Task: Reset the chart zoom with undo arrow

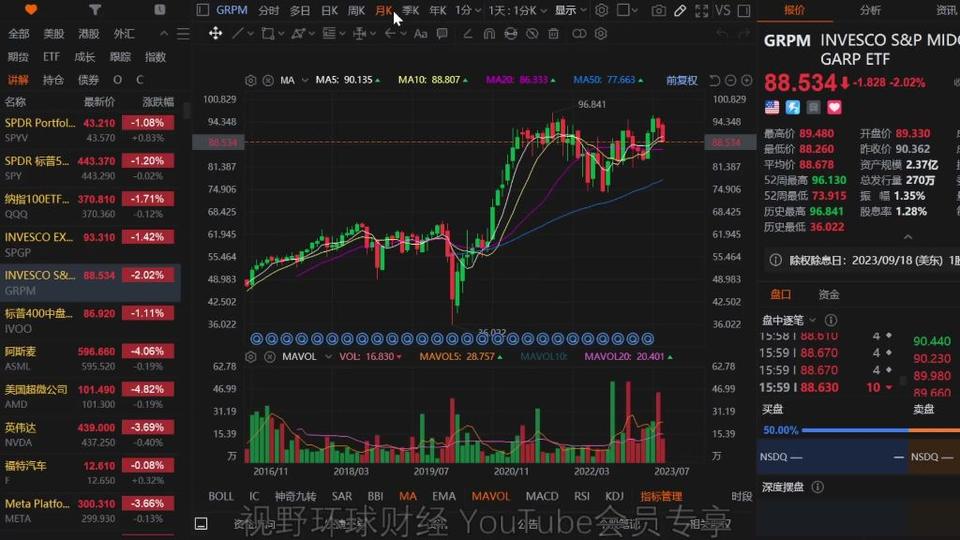Action: click(714, 80)
